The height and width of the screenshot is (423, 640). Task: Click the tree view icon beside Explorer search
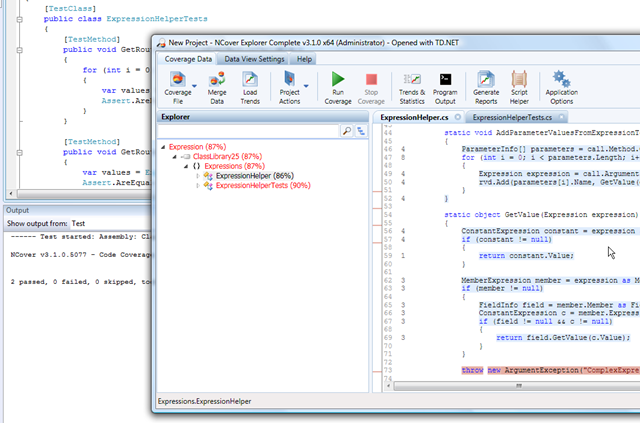(x=361, y=131)
